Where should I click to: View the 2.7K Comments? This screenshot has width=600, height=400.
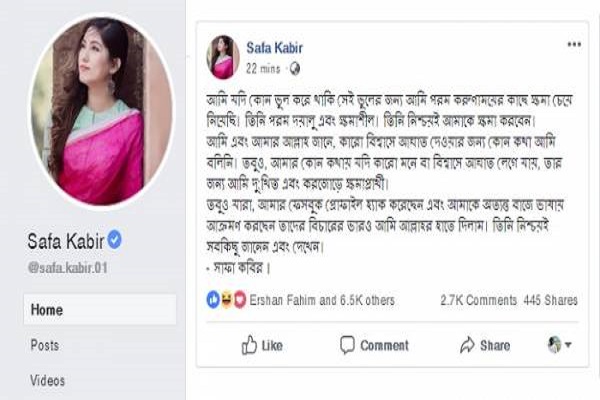476,299
